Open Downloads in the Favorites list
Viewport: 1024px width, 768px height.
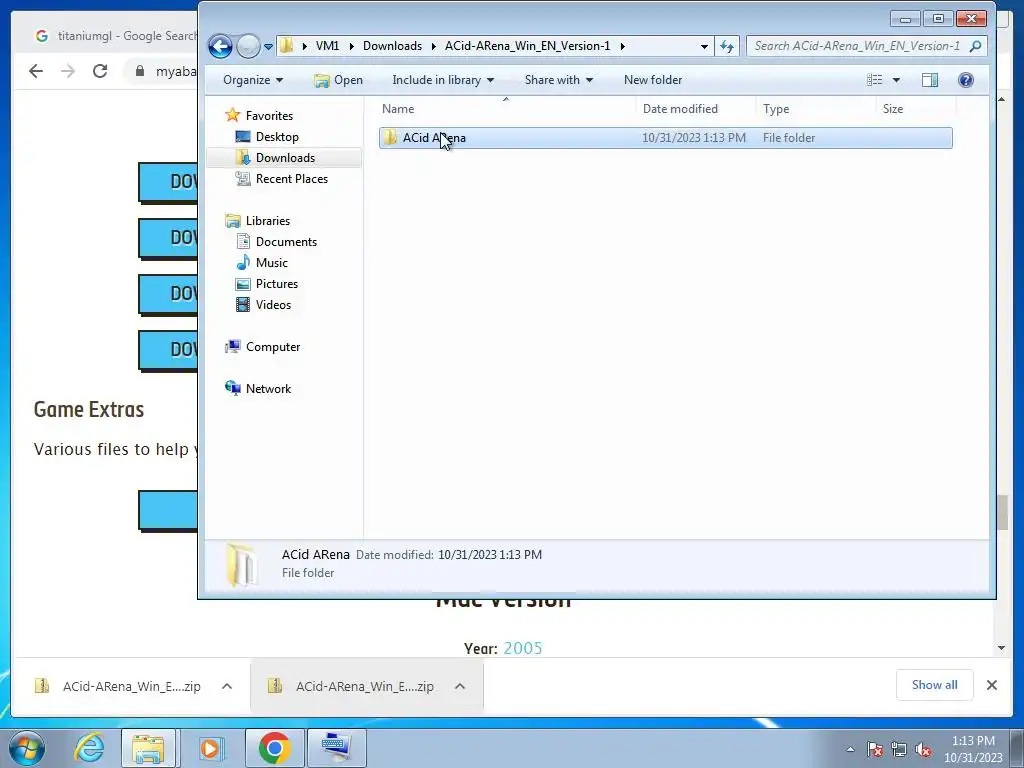[x=285, y=157]
